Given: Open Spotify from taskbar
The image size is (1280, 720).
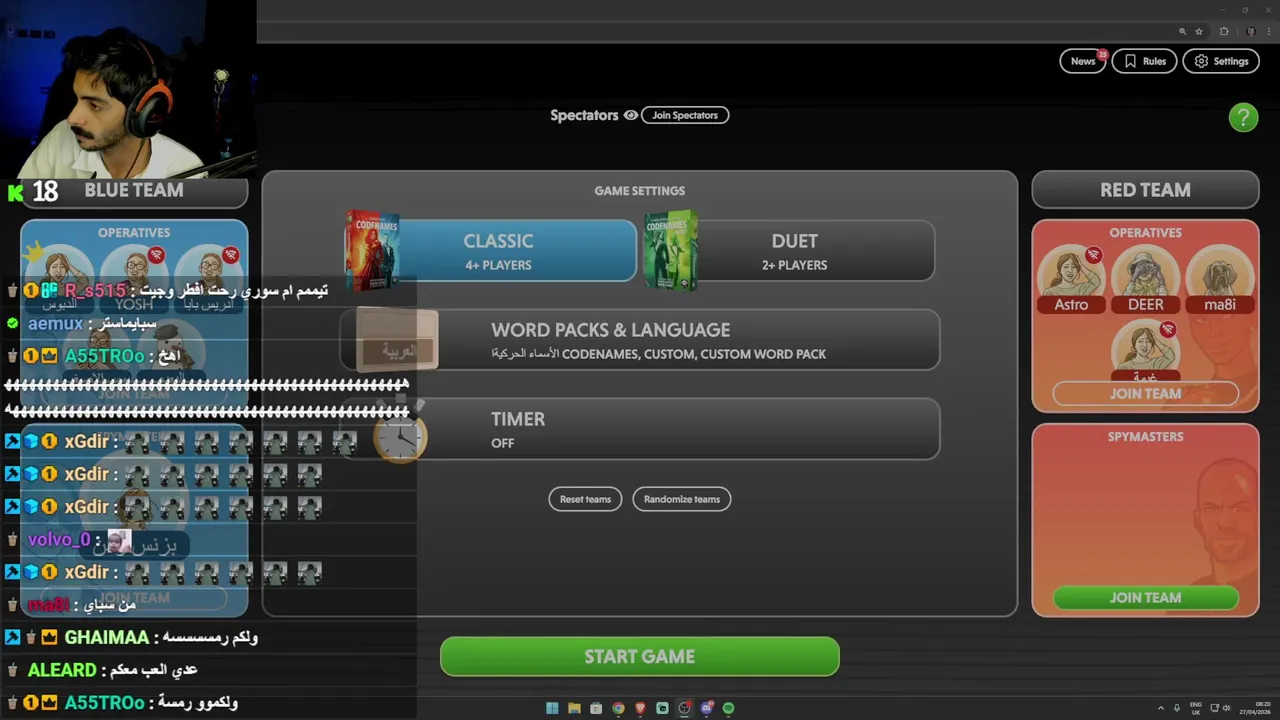Looking at the screenshot, I should coord(728,708).
